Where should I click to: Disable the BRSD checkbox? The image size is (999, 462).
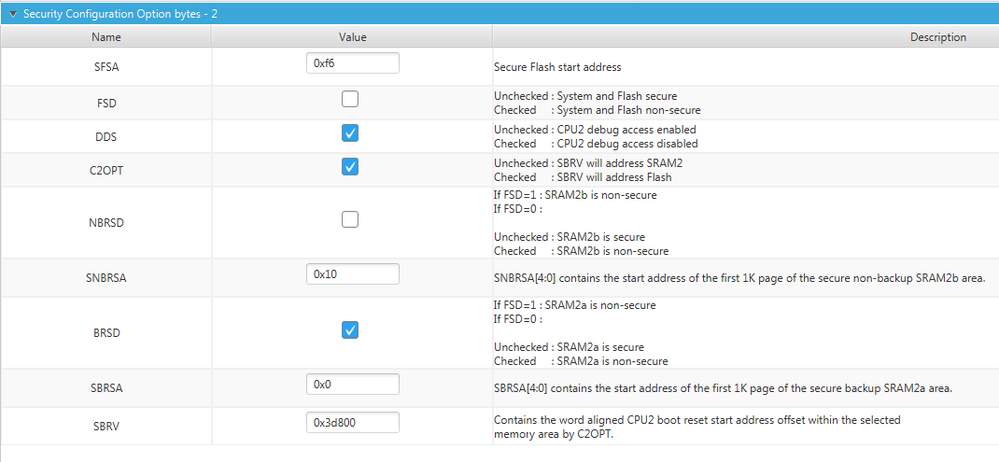pyautogui.click(x=350, y=330)
